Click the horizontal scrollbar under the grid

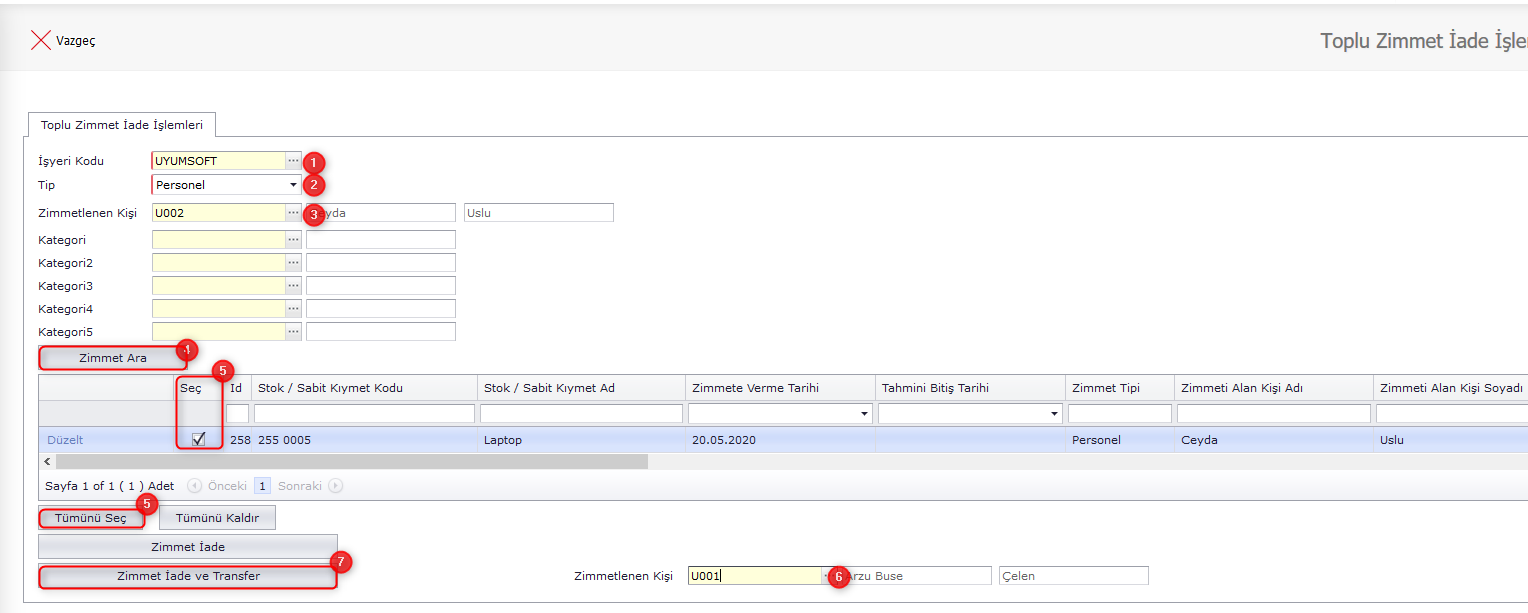tap(350, 462)
